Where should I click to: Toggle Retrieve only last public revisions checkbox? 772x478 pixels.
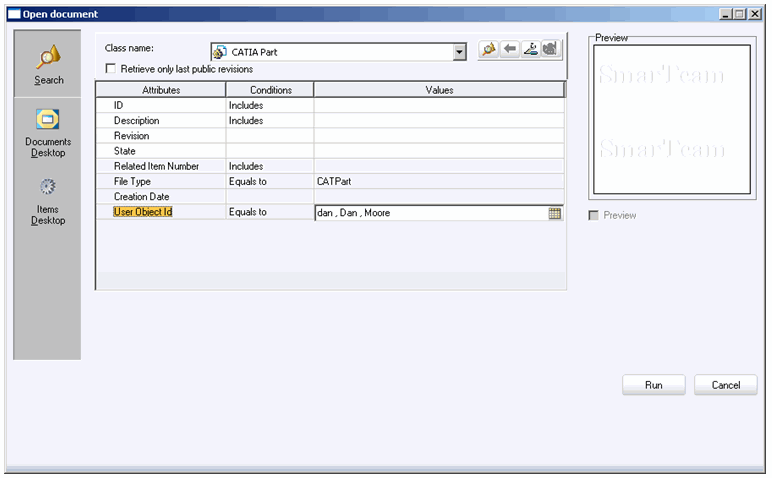(111, 69)
